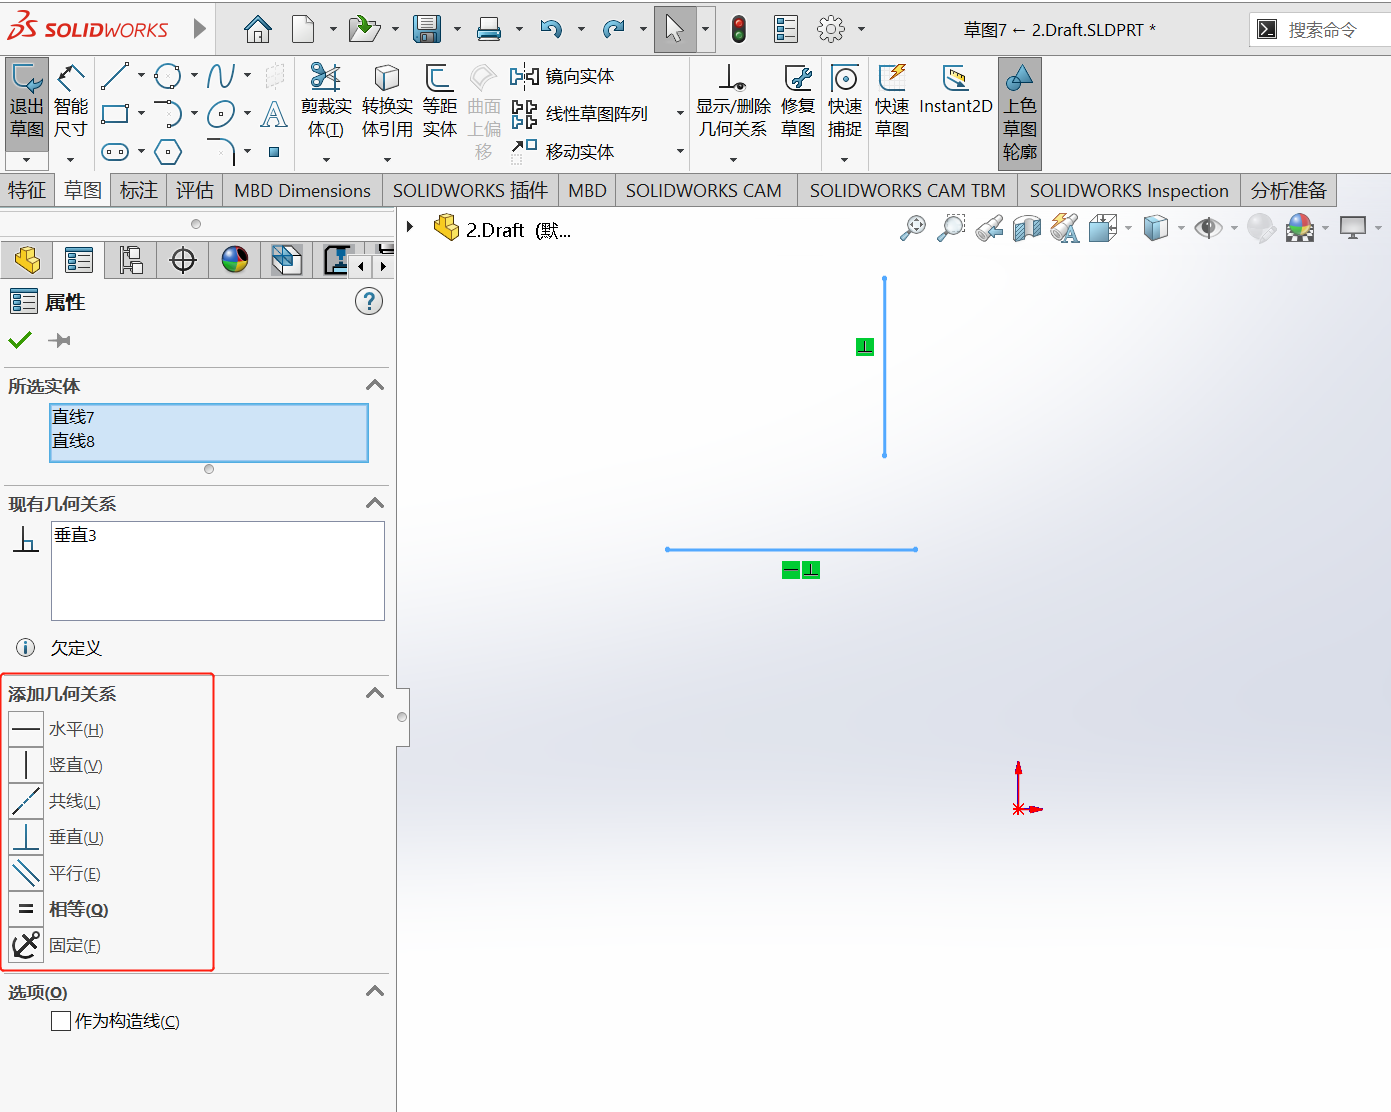Click Repair Sketch (修复草图)
Image resolution: width=1391 pixels, height=1112 pixels.
[798, 101]
